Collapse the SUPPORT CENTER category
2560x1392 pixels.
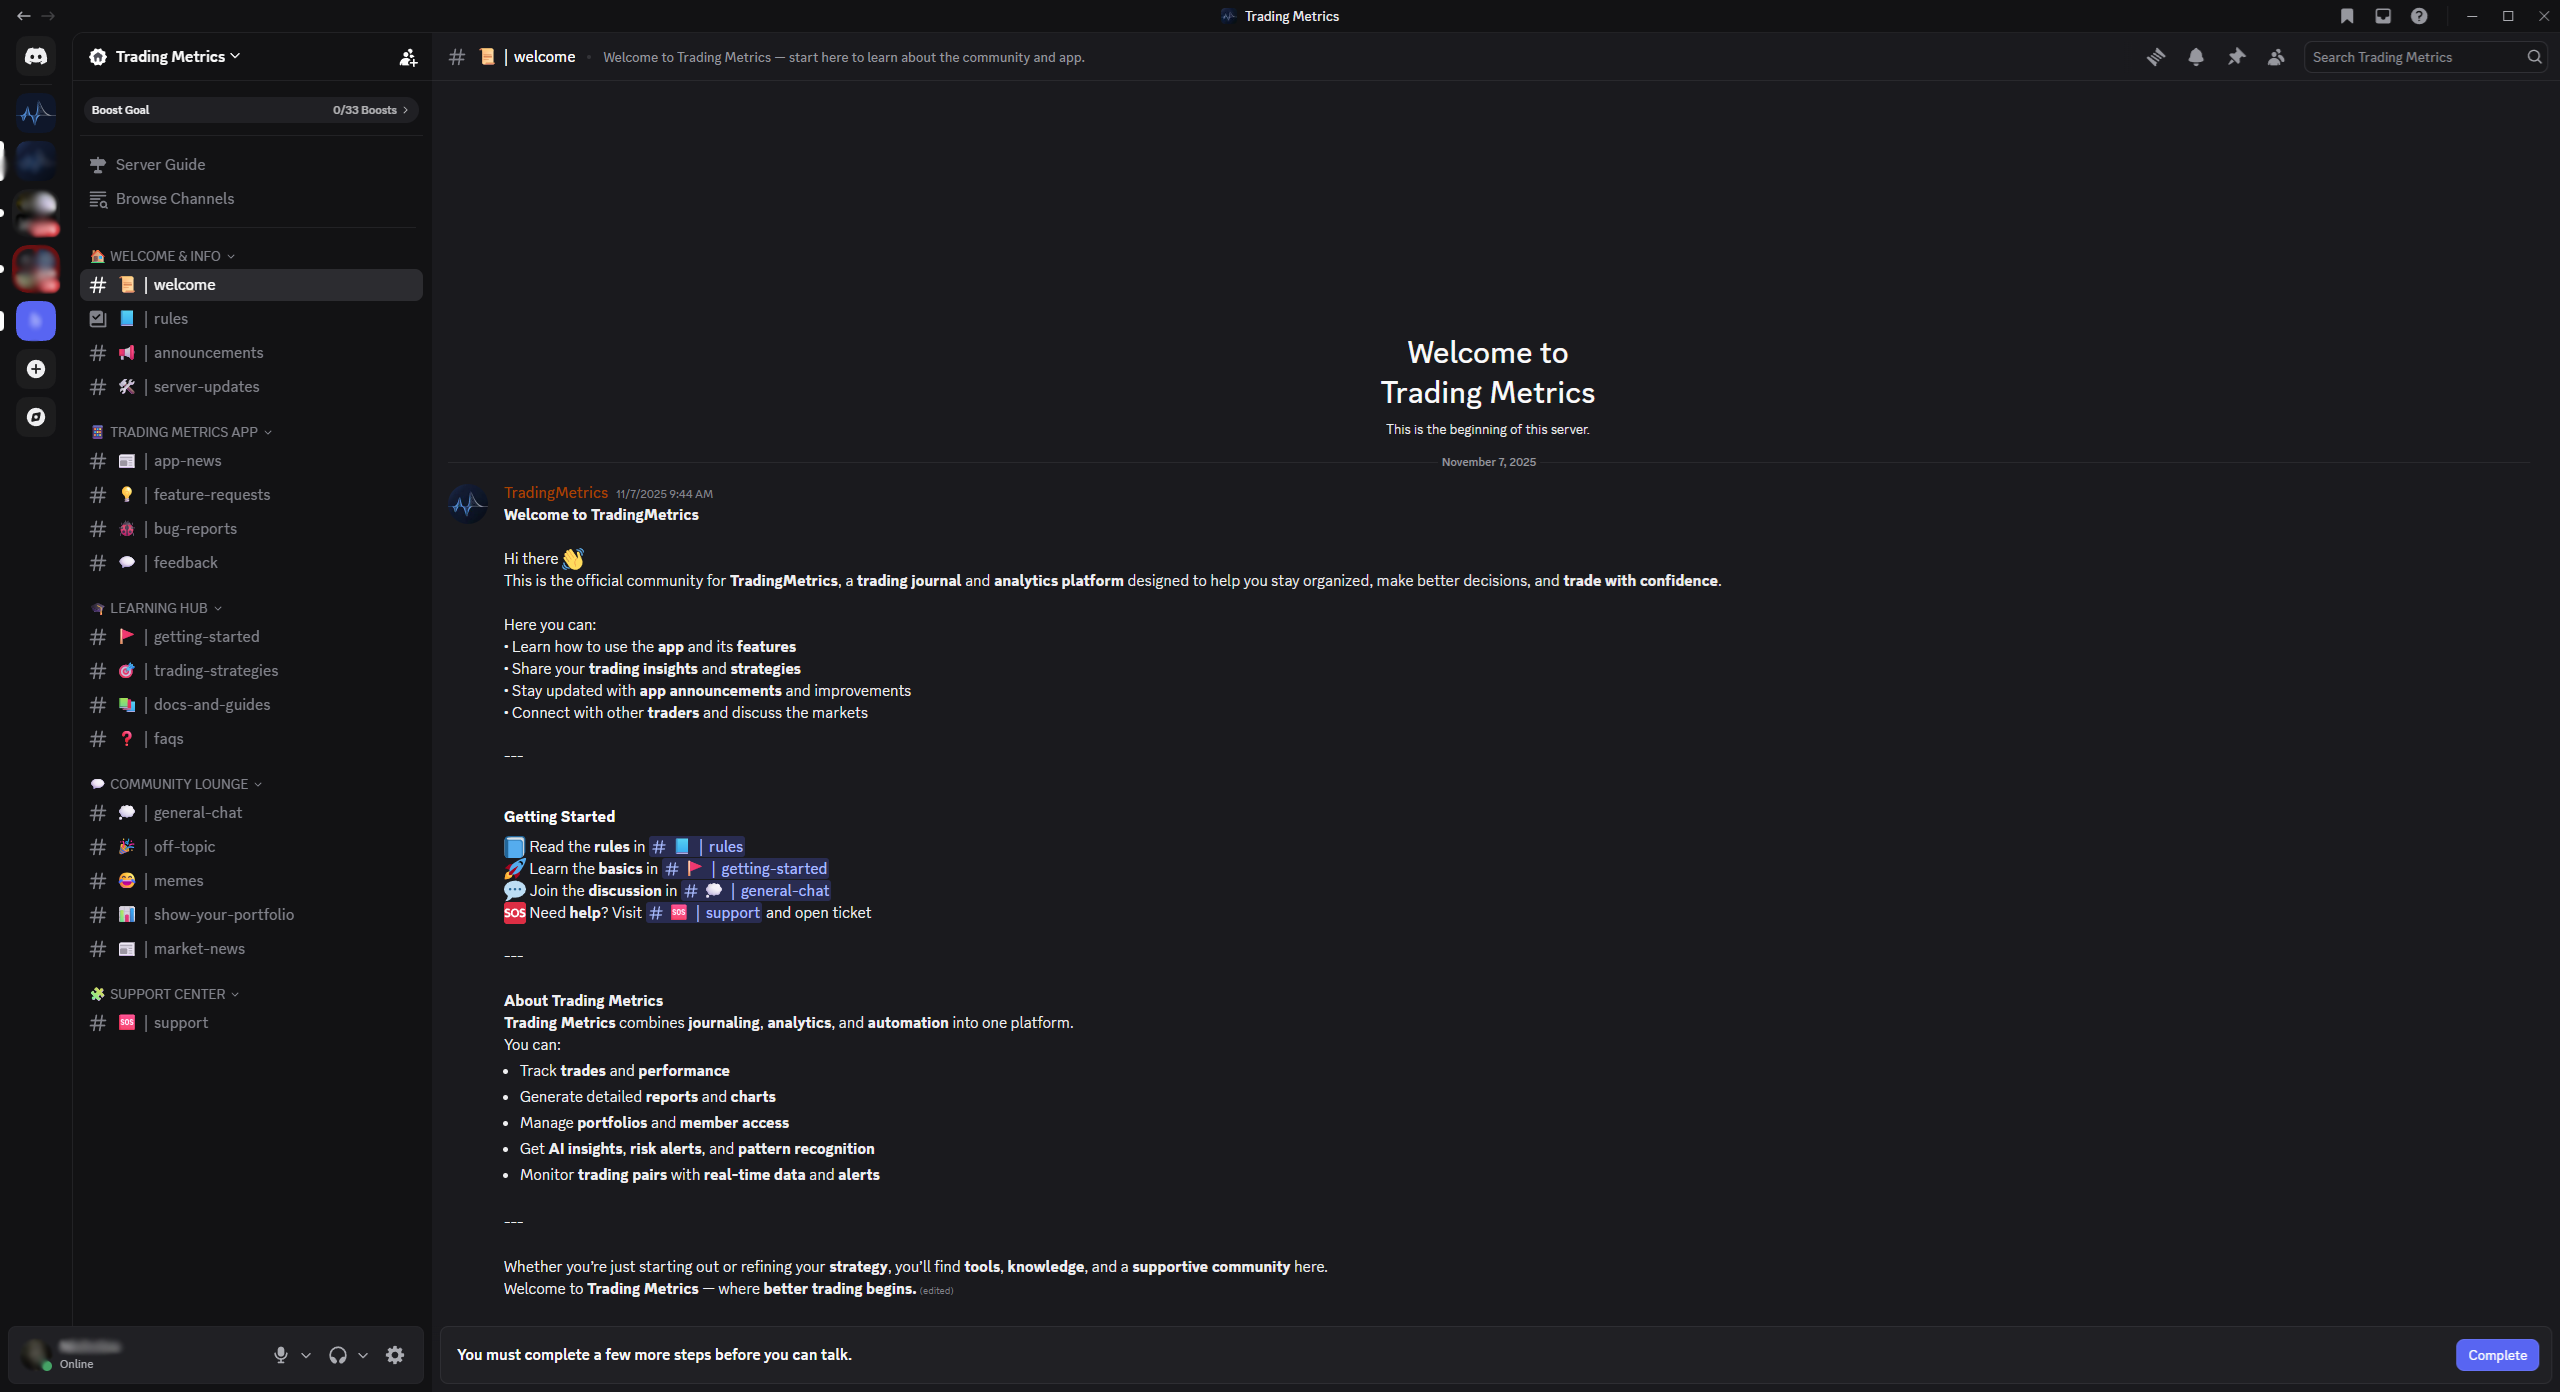coord(165,994)
